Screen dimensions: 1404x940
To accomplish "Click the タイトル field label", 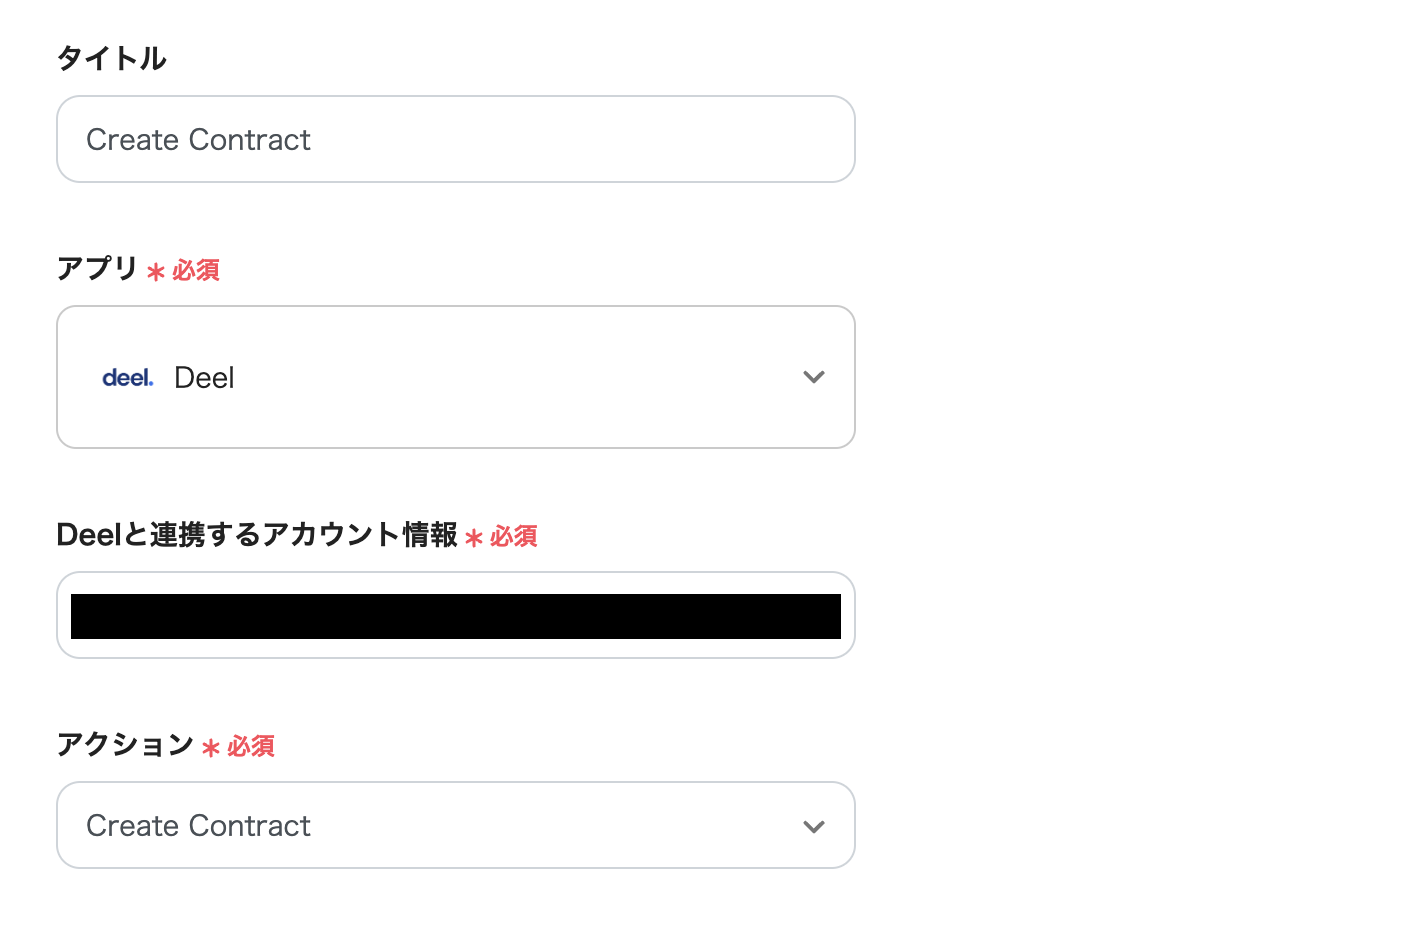I will click(111, 58).
